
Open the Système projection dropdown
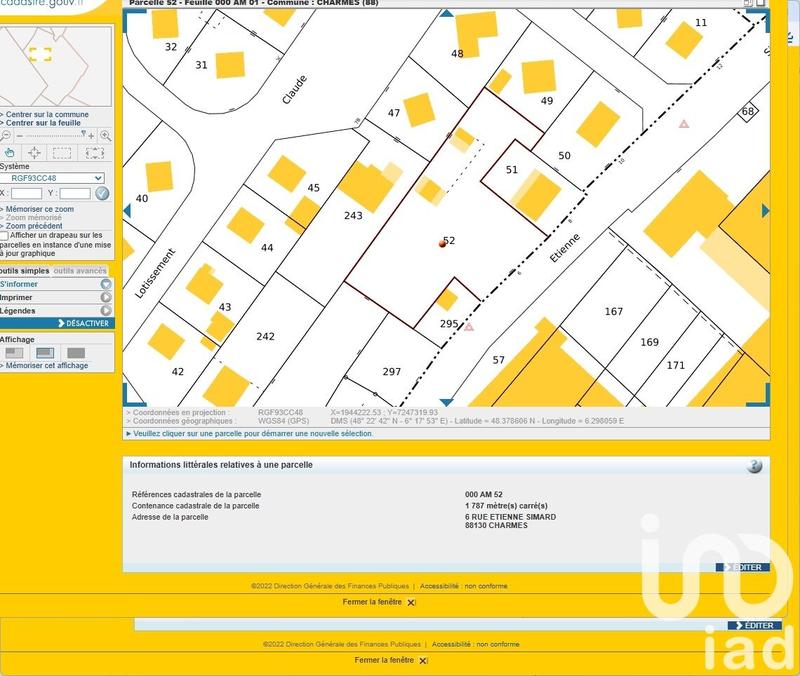tap(52, 178)
